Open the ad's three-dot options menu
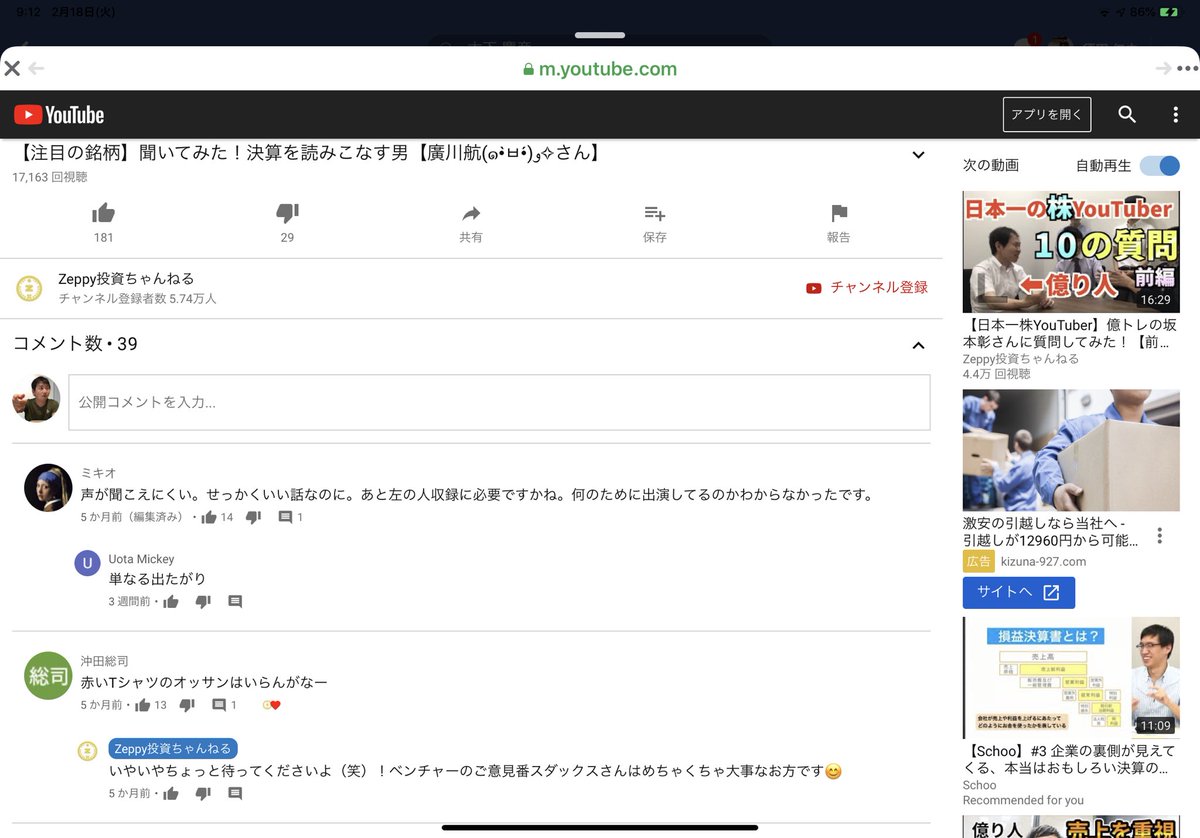The height and width of the screenshot is (838, 1200). (1160, 535)
